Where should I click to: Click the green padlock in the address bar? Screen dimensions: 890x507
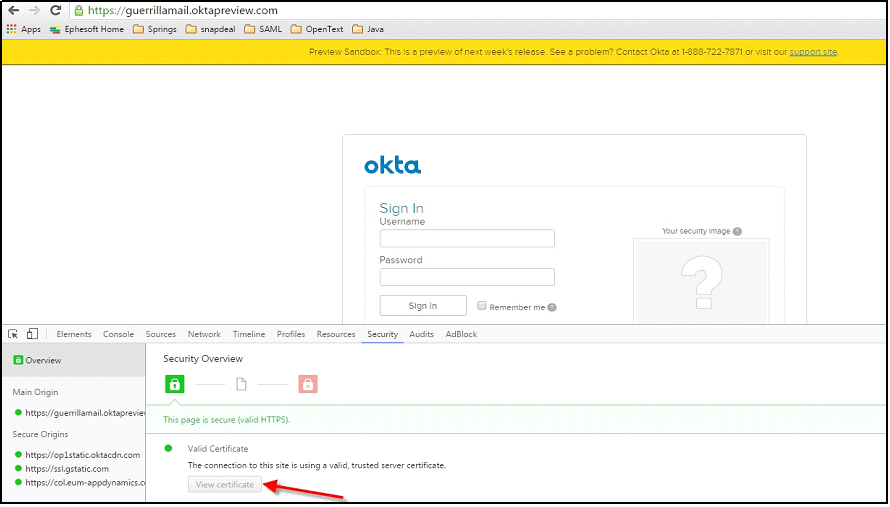79,10
